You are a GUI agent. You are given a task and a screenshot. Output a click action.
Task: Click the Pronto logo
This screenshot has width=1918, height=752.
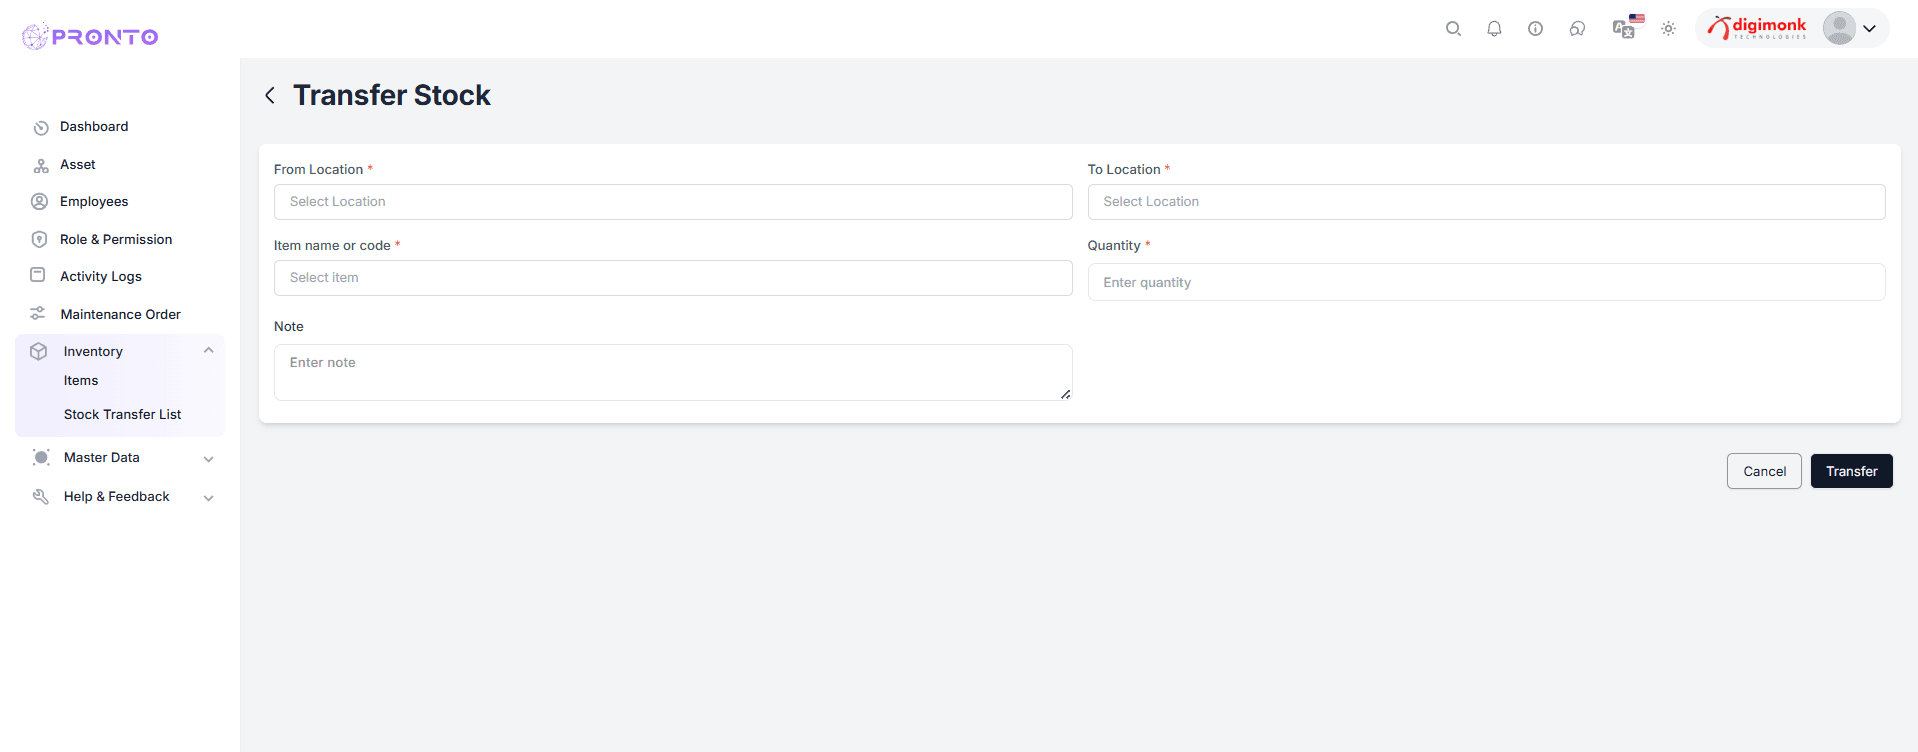pos(90,37)
